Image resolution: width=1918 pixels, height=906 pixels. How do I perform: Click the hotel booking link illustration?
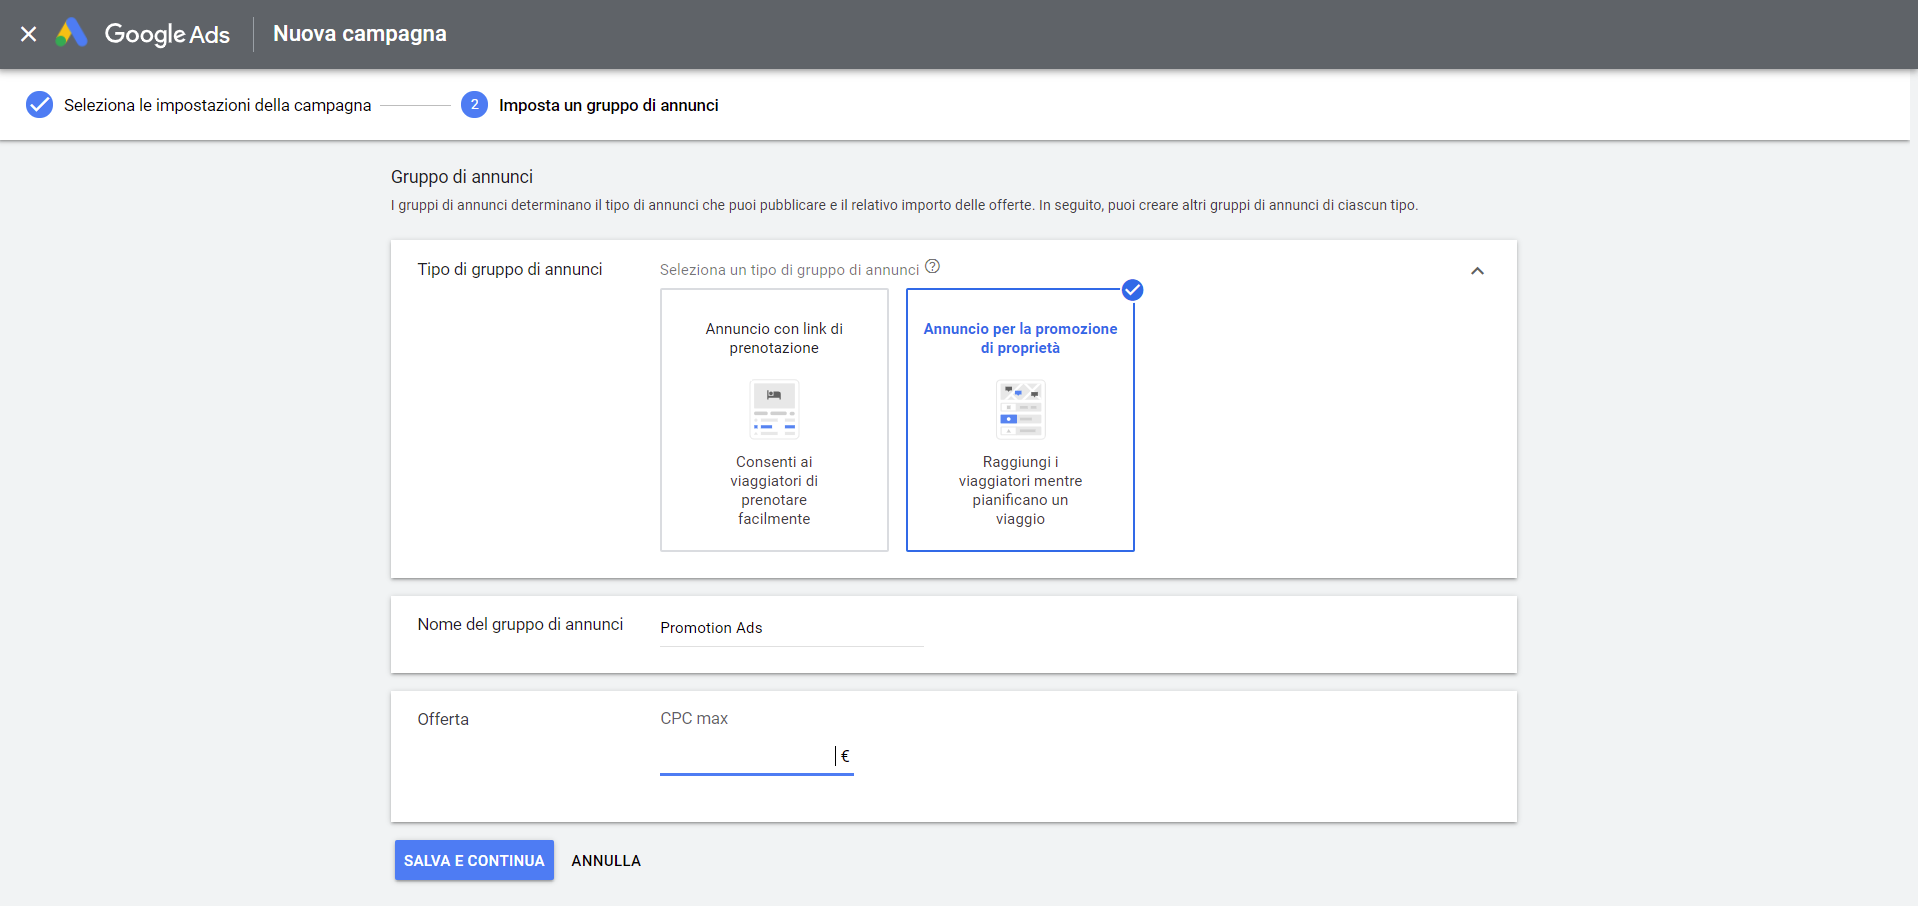coord(774,409)
